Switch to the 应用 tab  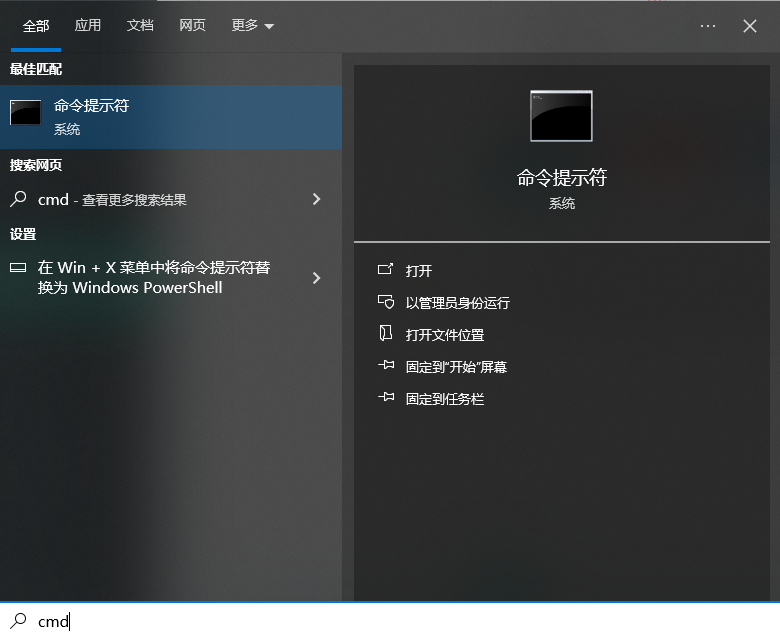pyautogui.click(x=88, y=26)
